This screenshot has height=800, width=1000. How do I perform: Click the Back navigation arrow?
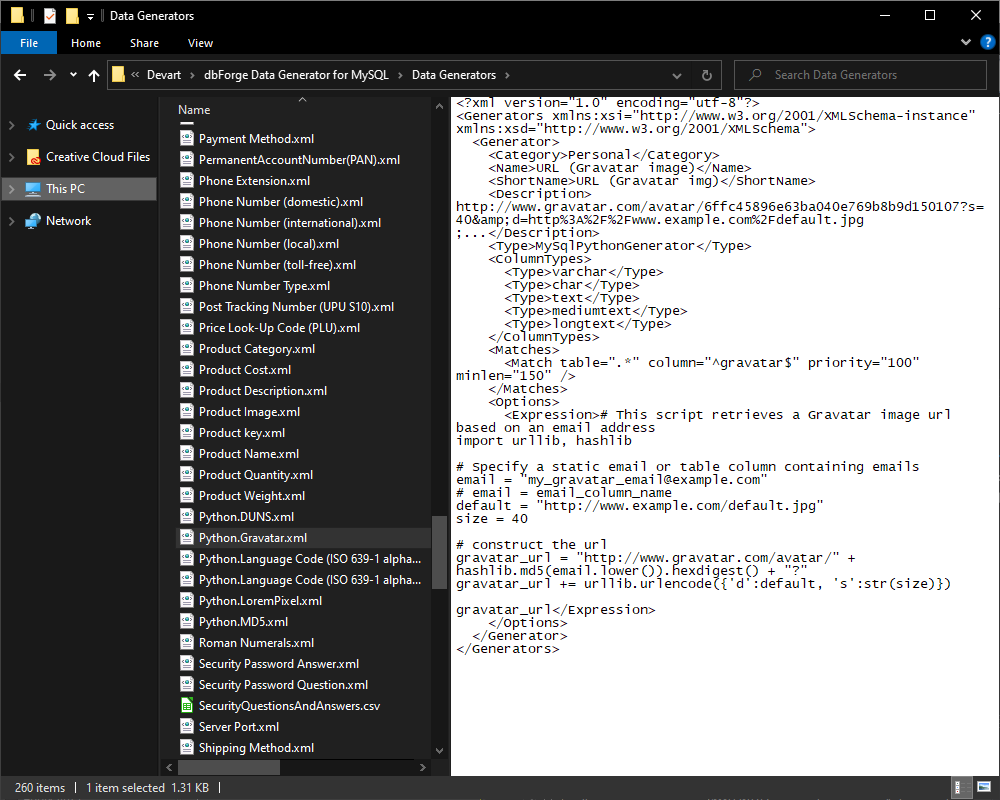[20, 75]
